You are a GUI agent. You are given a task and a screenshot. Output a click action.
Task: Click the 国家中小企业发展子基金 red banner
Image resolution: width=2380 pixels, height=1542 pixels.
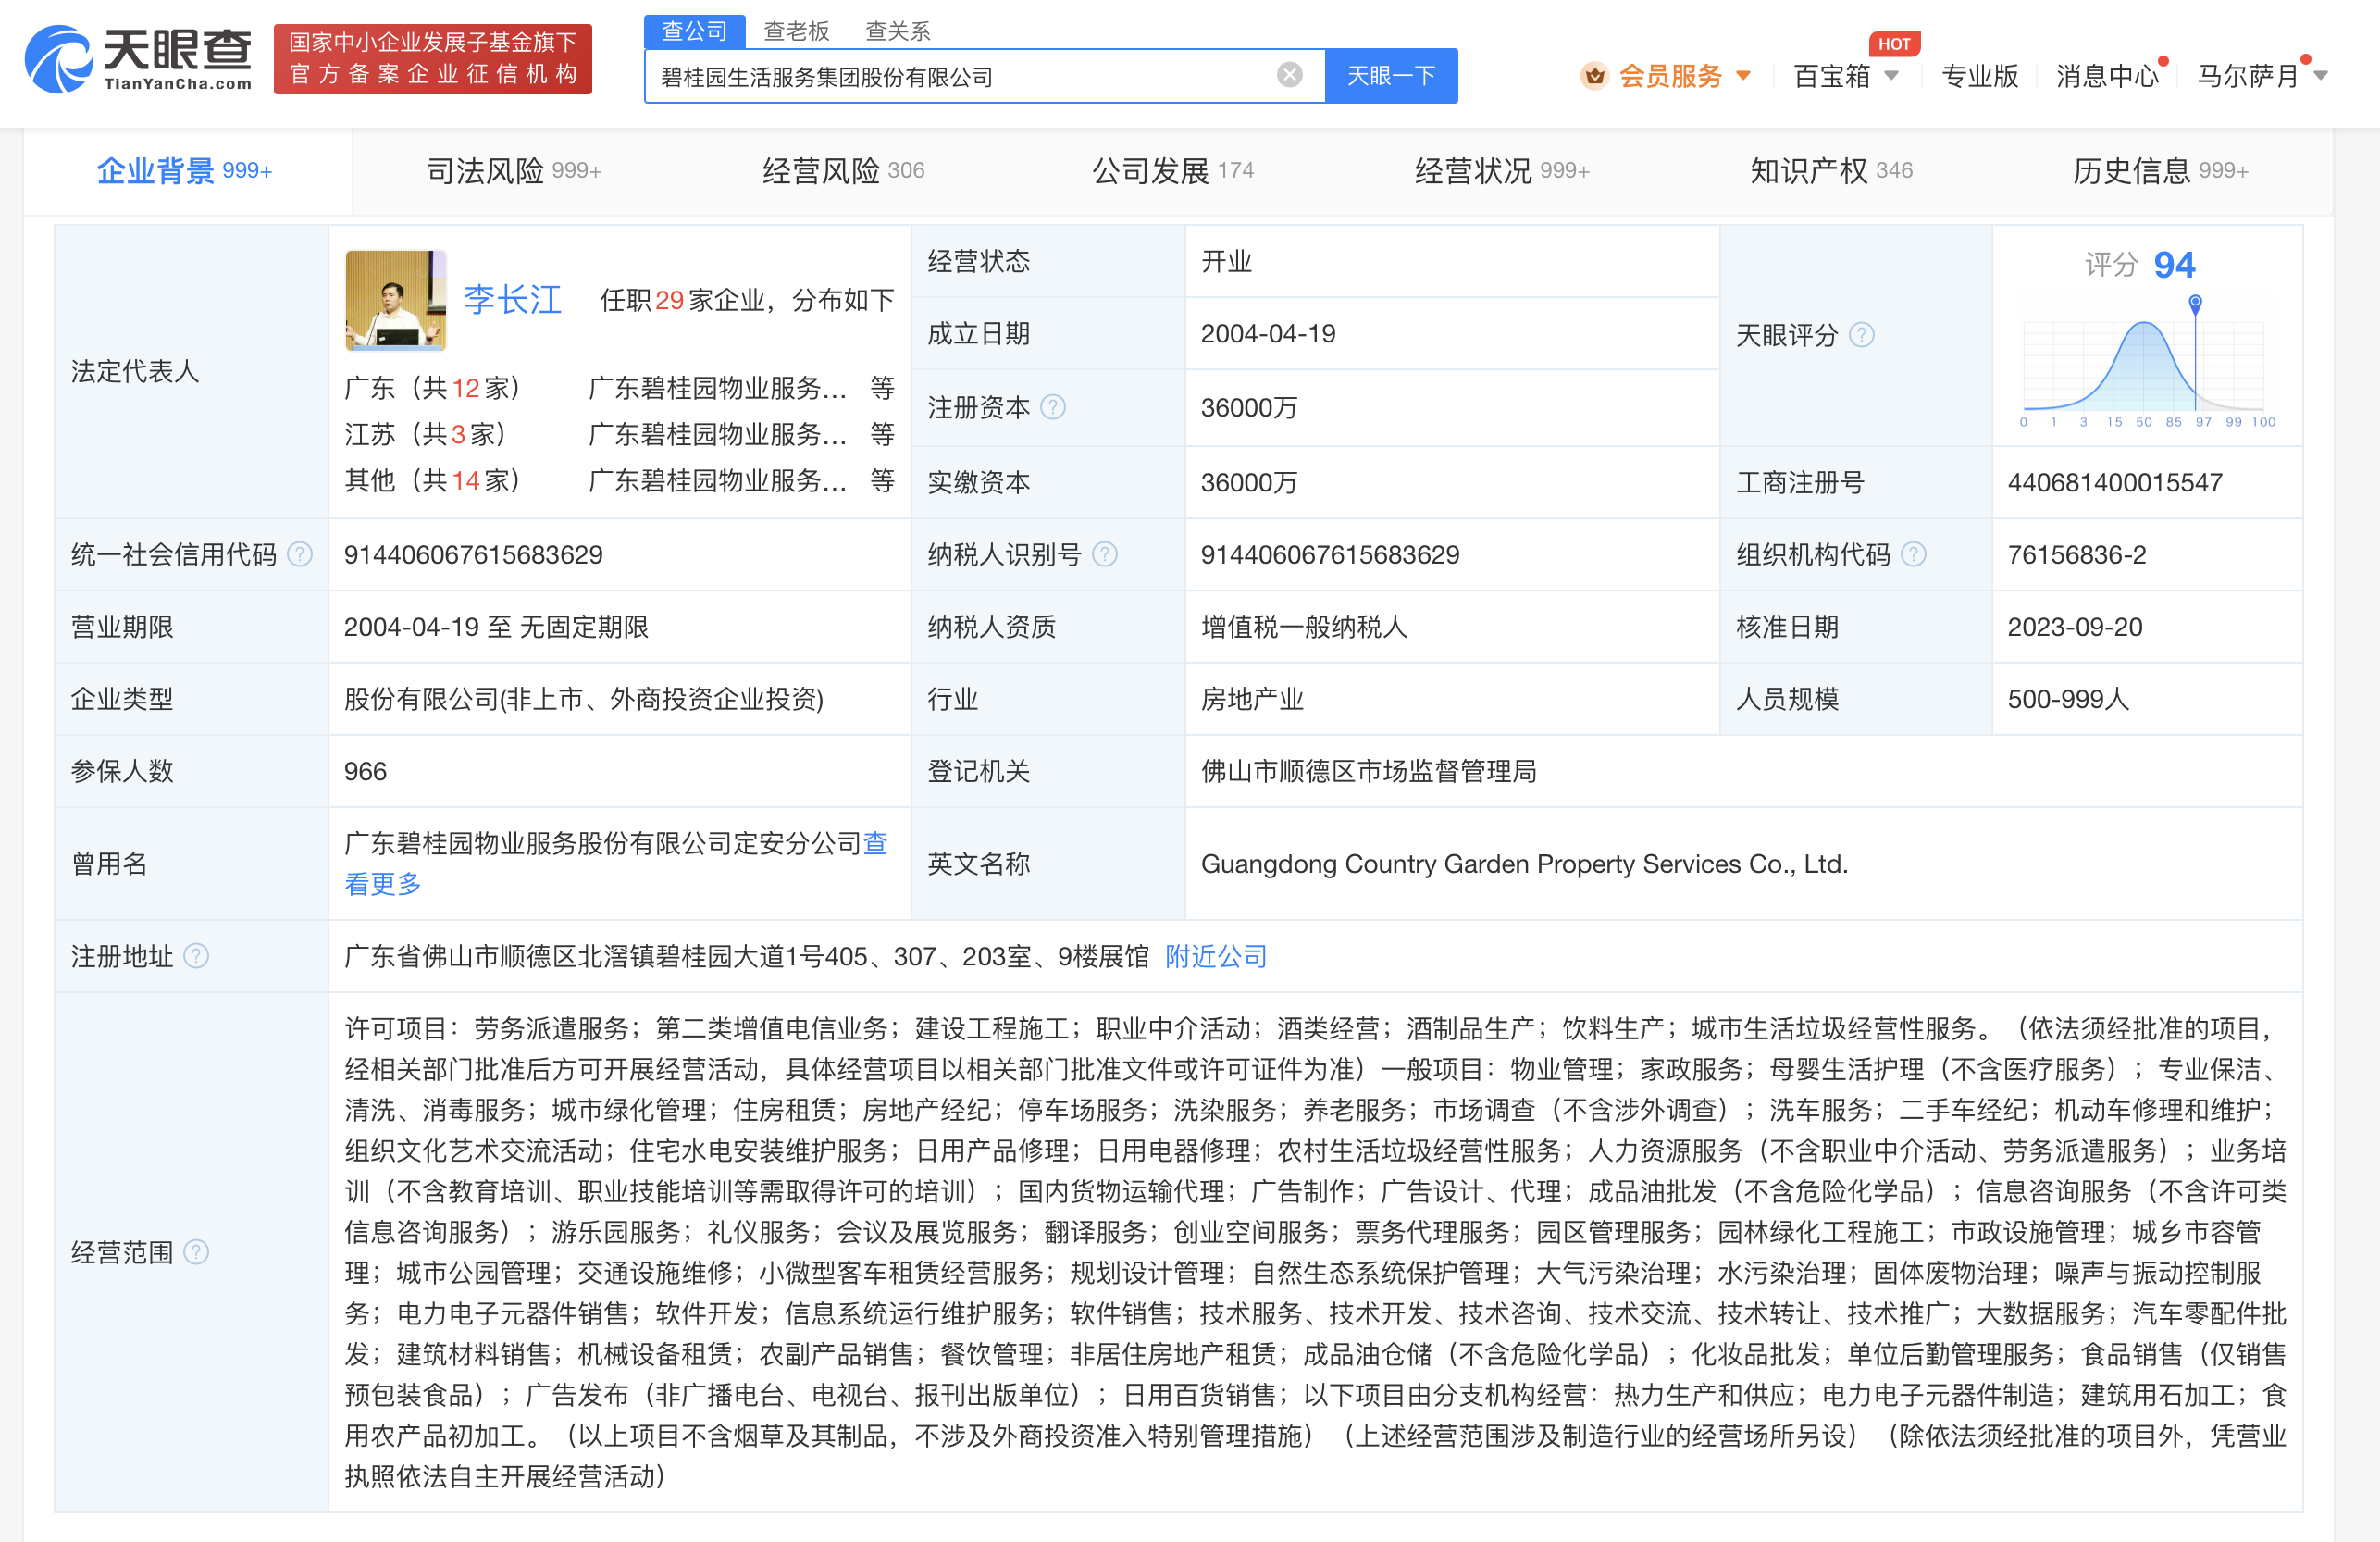[x=433, y=59]
